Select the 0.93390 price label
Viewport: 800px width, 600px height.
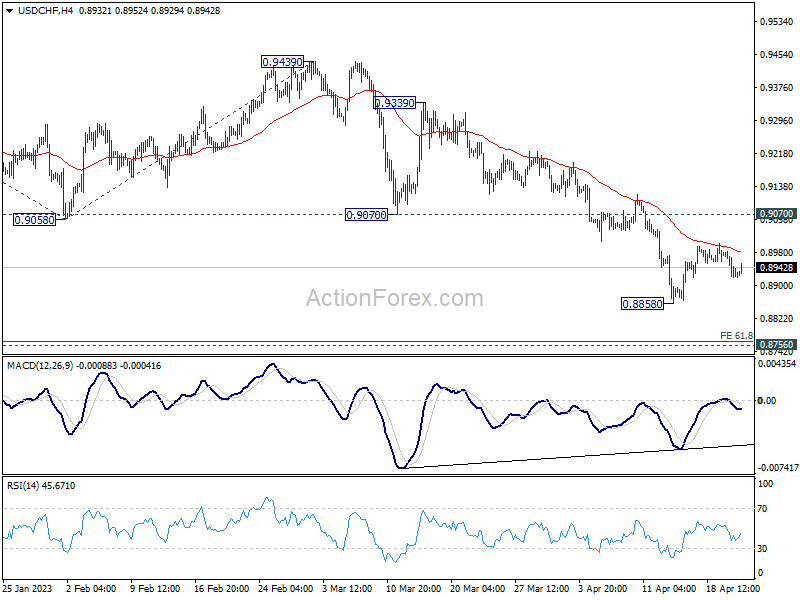(x=394, y=103)
